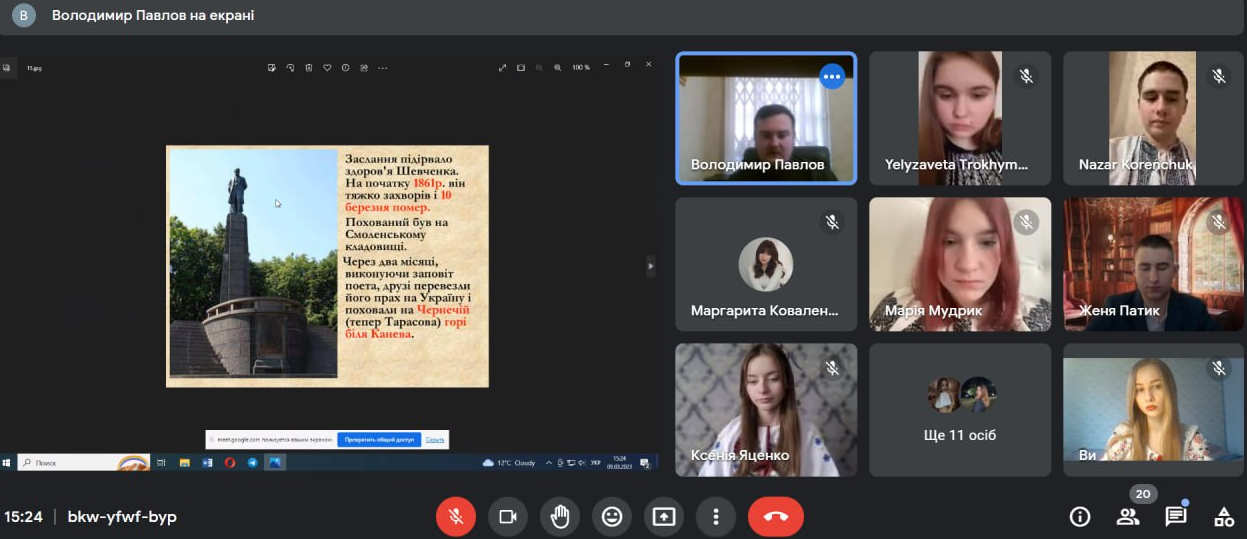The width and height of the screenshot is (1247, 539).
Task: Open the meeting details info icon
Action: 1080,517
